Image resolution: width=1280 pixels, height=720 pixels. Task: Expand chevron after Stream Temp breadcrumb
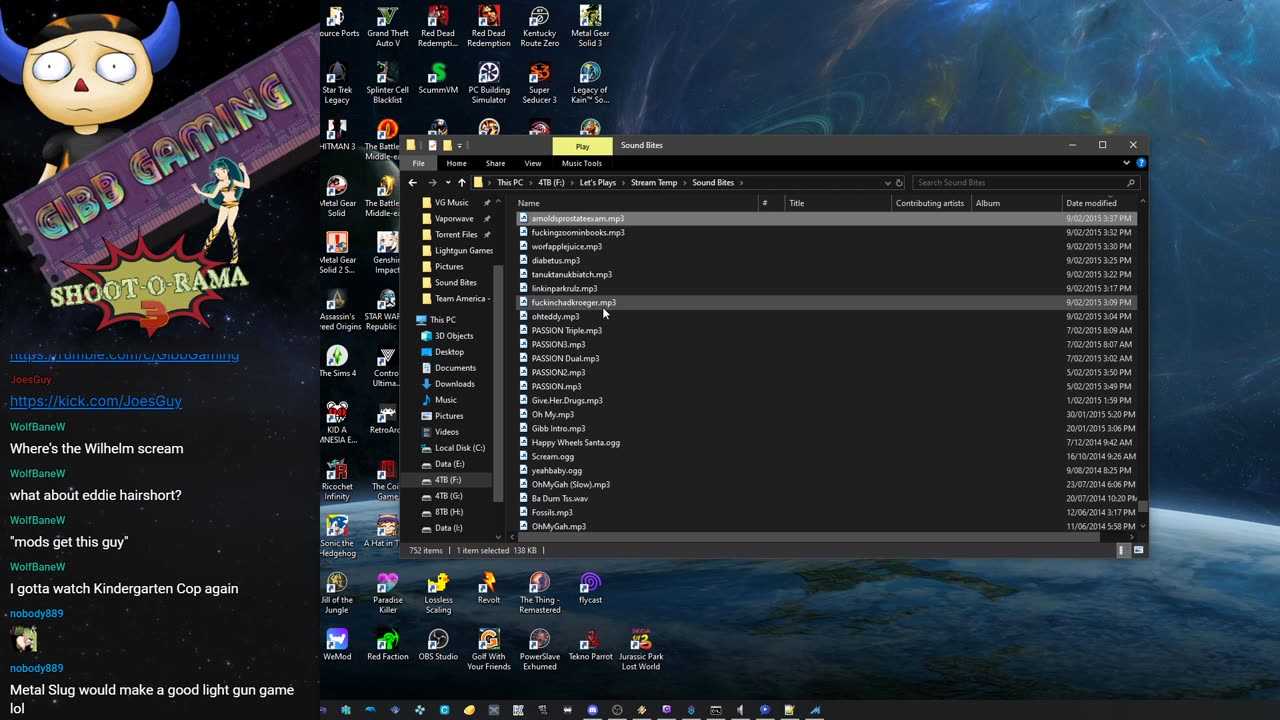[685, 183]
